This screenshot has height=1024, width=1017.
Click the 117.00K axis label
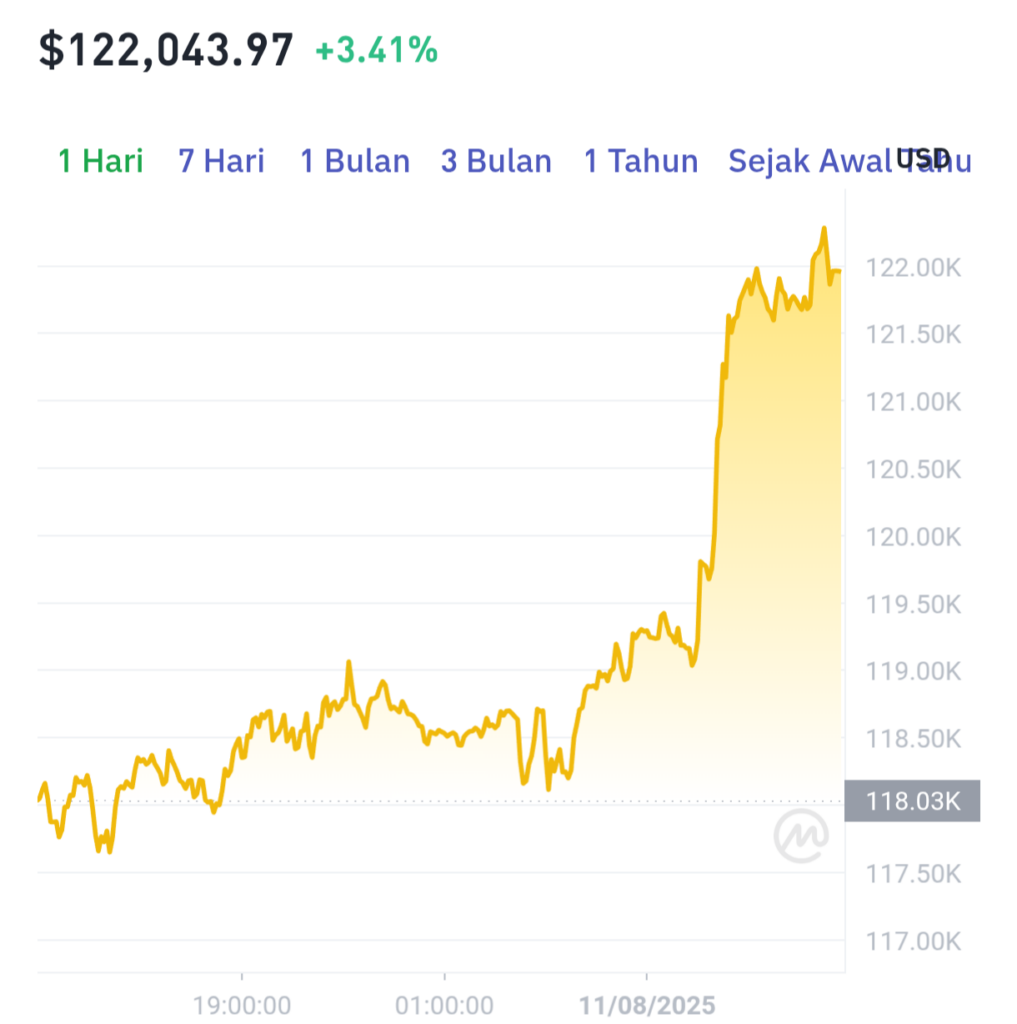913,941
